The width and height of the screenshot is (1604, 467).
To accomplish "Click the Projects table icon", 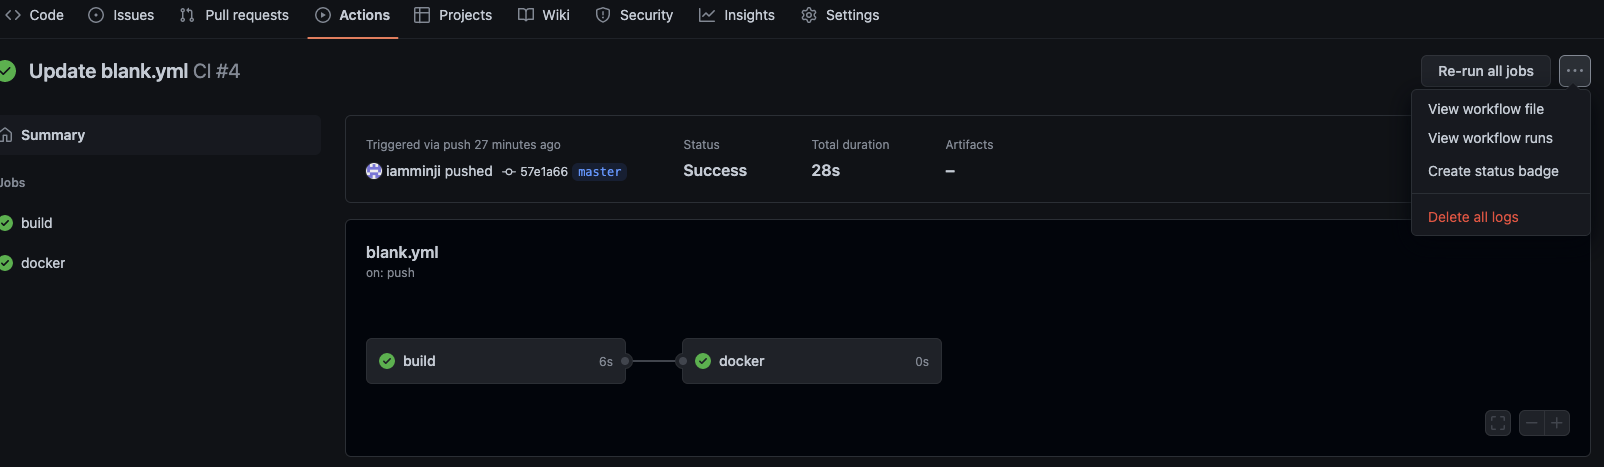I will click(x=422, y=15).
